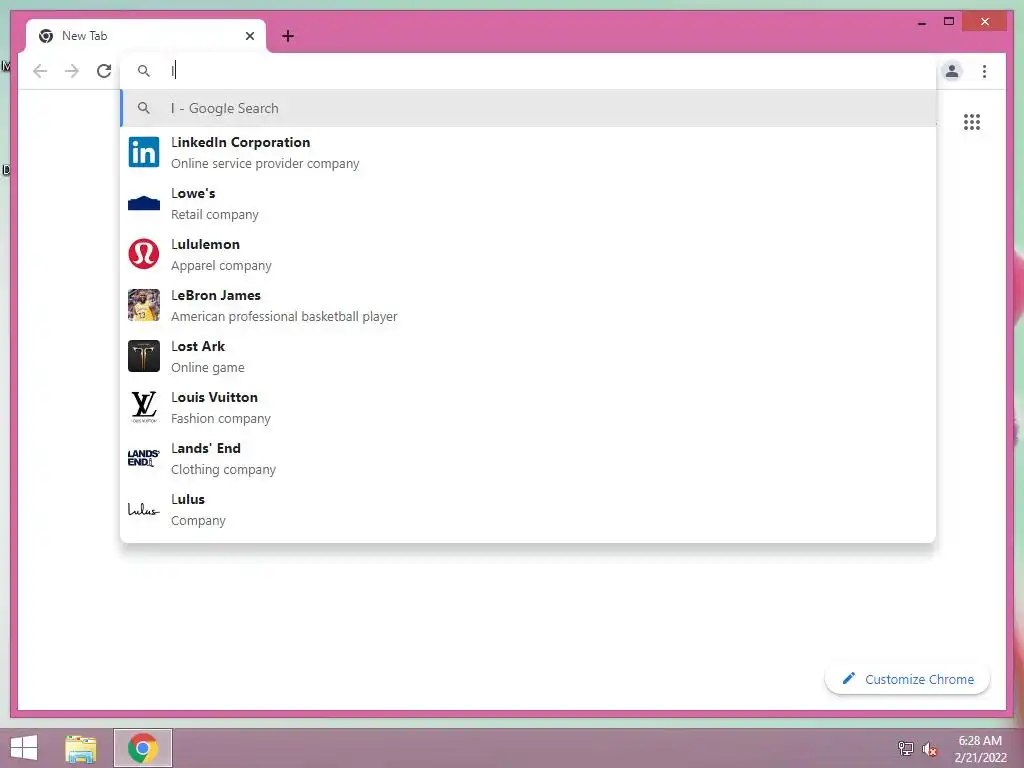Click the forward navigation arrow

coord(72,71)
